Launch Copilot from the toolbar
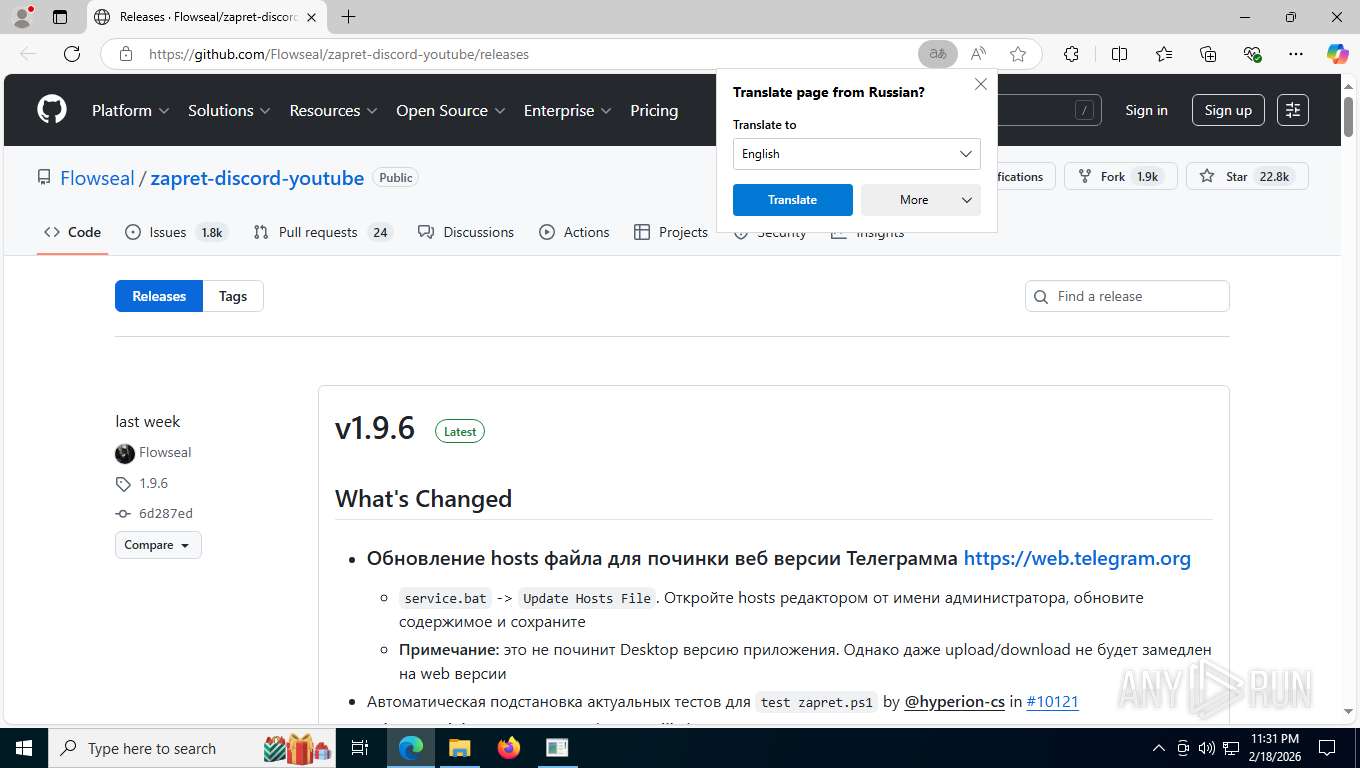1360x768 pixels. [1337, 54]
